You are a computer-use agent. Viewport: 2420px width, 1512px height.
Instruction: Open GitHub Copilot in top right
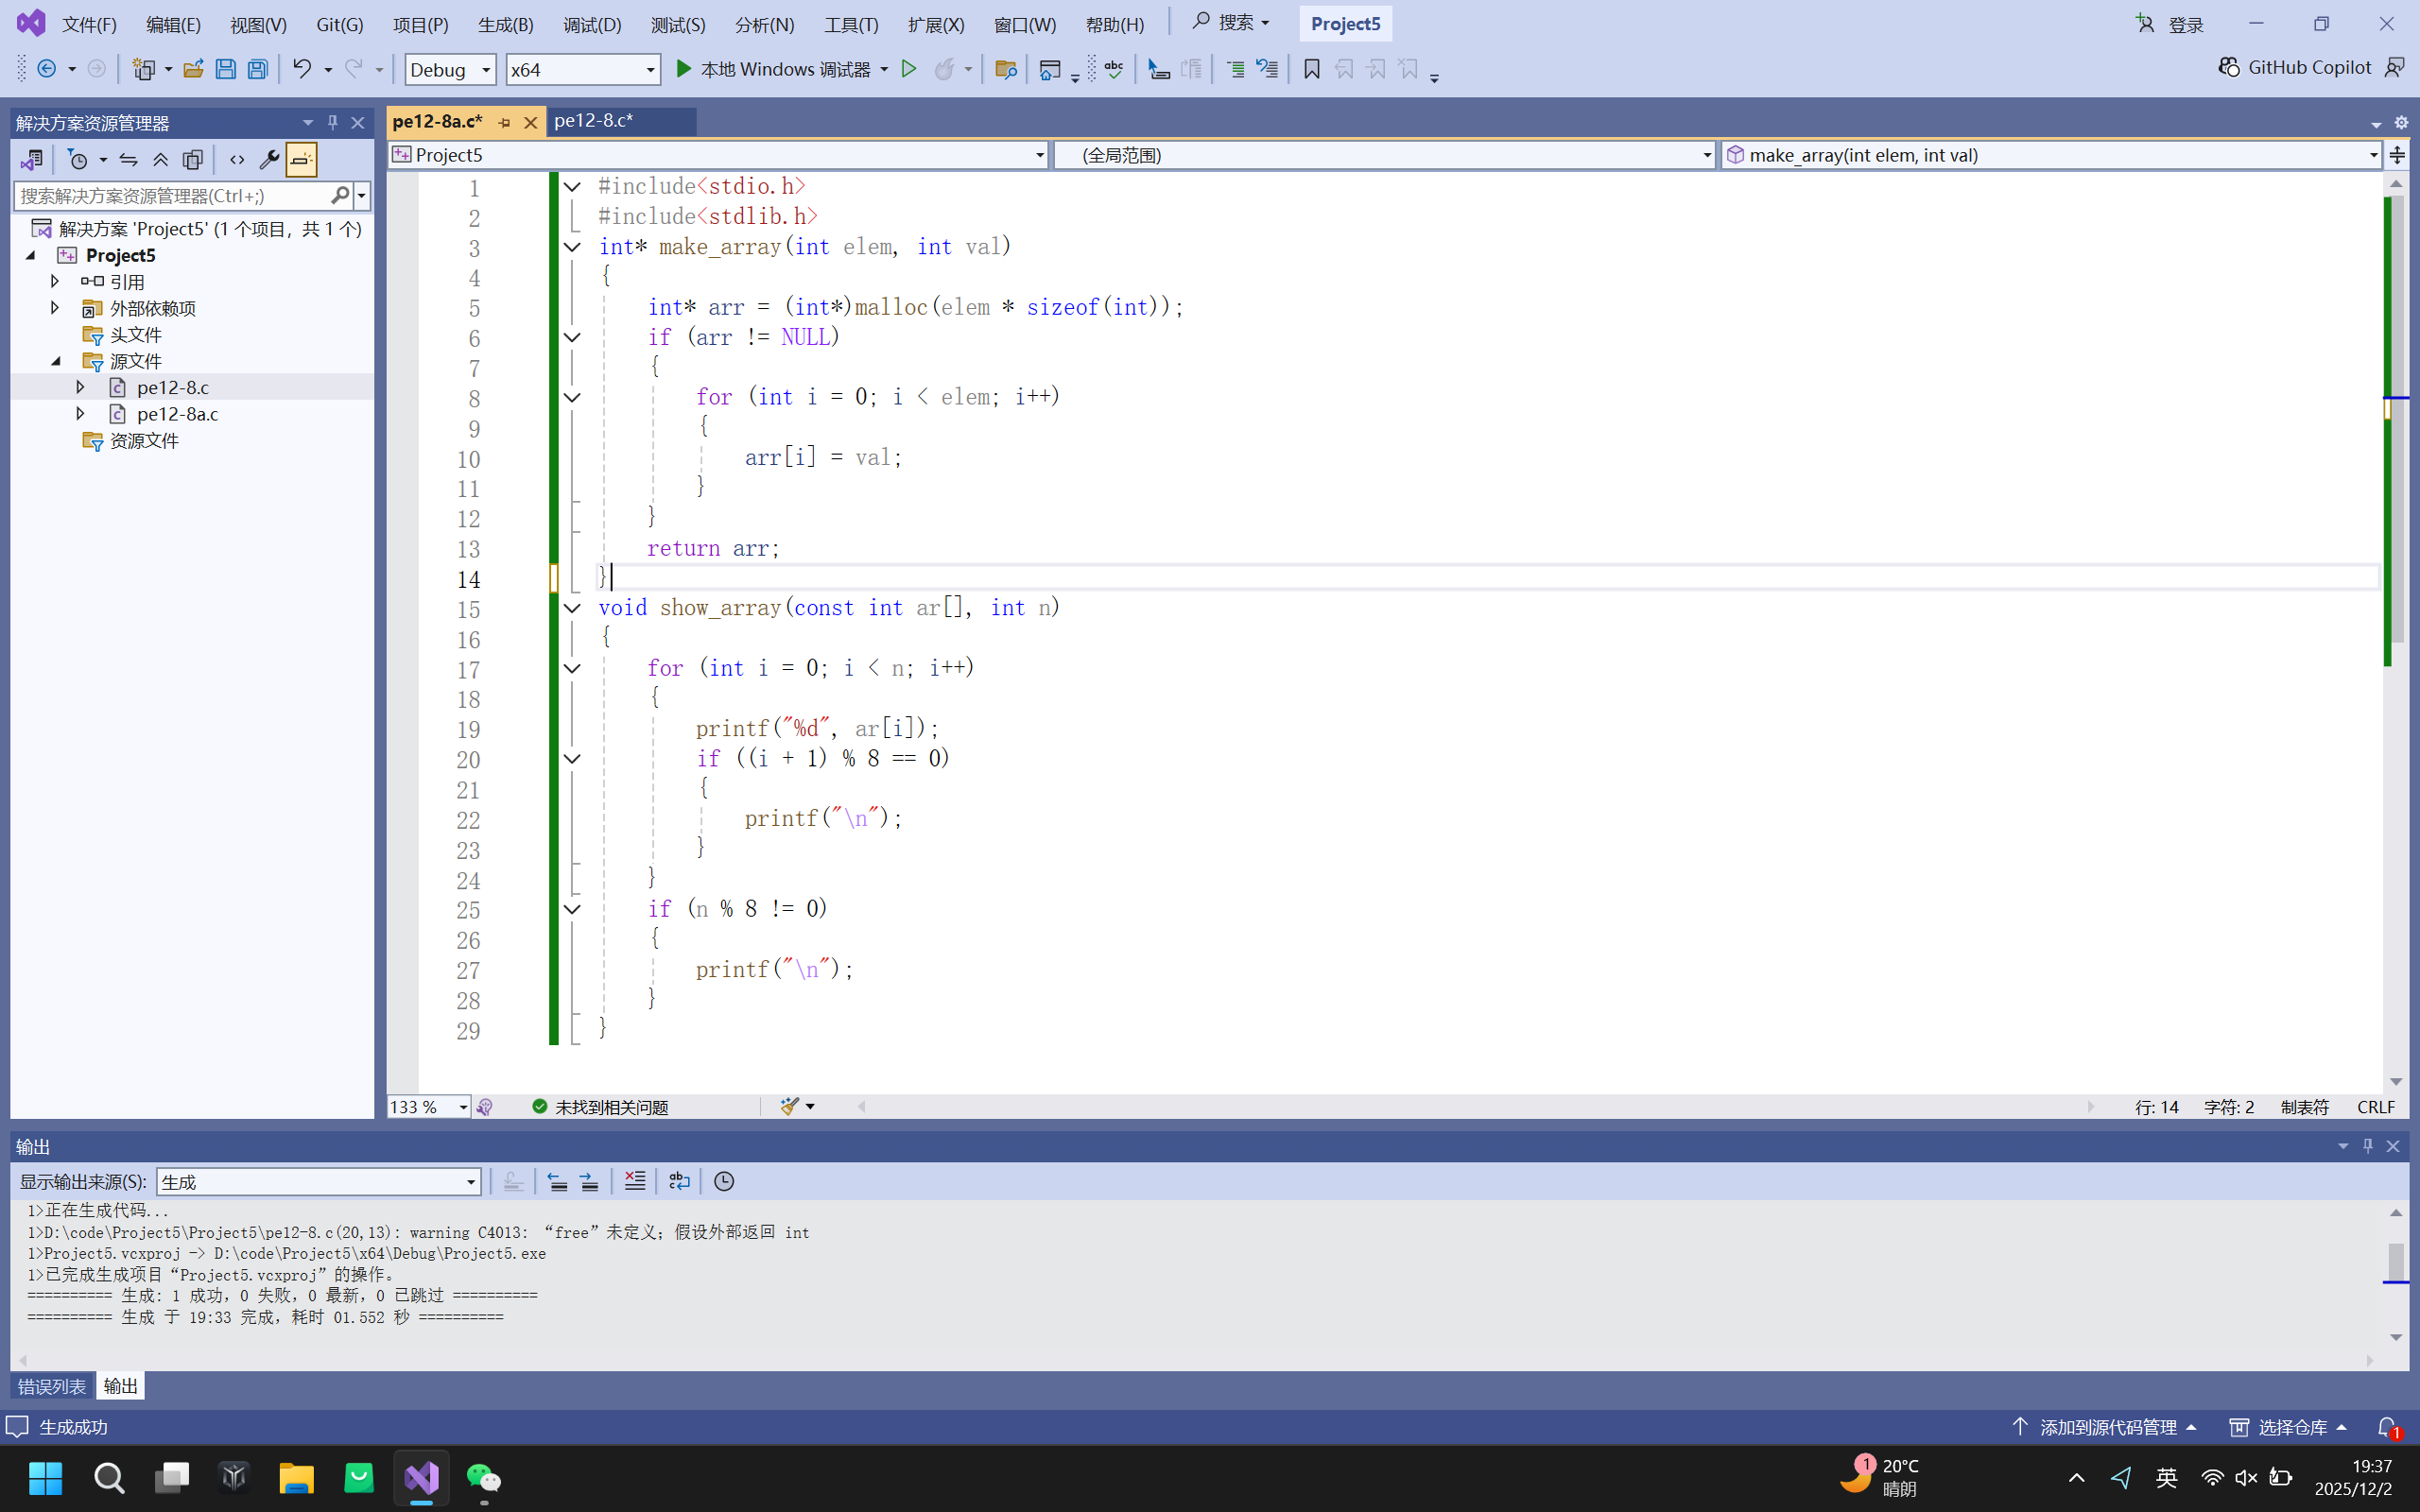point(2295,67)
